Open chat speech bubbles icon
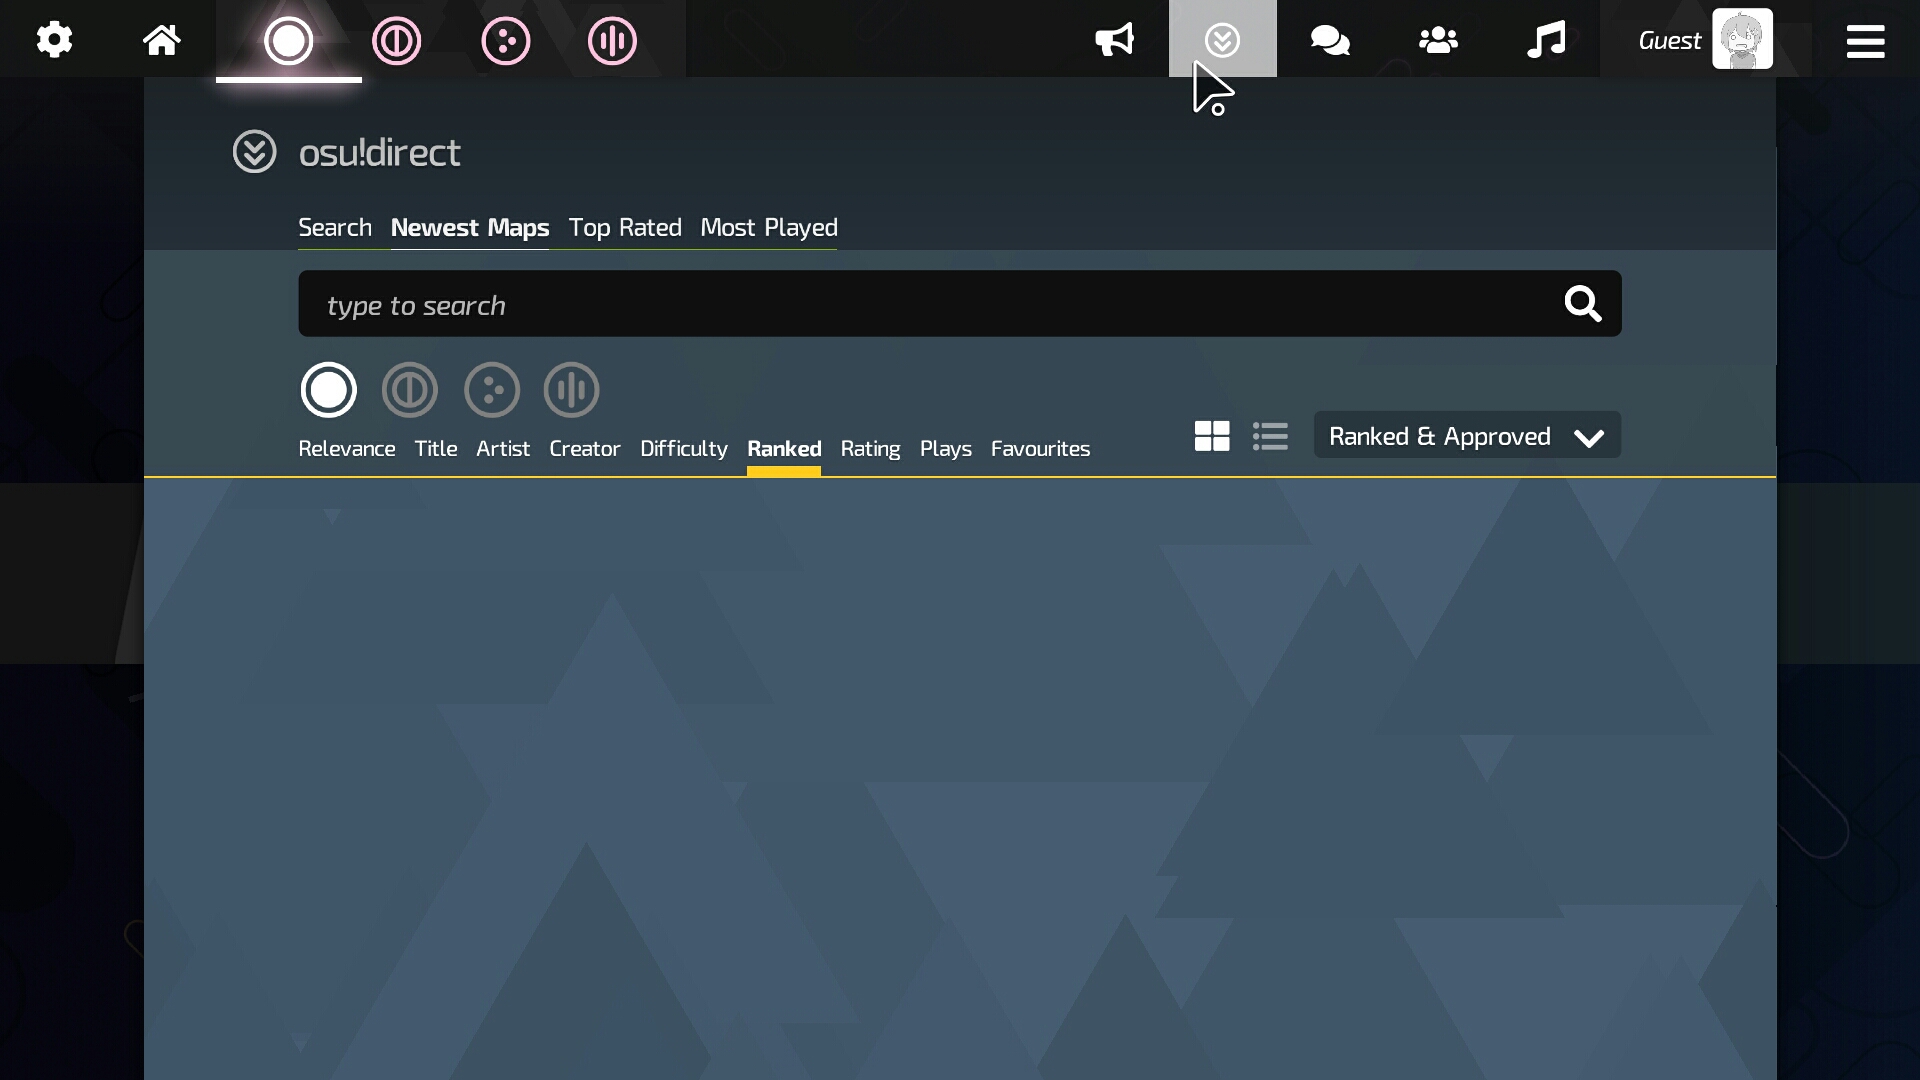Image resolution: width=1920 pixels, height=1080 pixels. point(1330,40)
